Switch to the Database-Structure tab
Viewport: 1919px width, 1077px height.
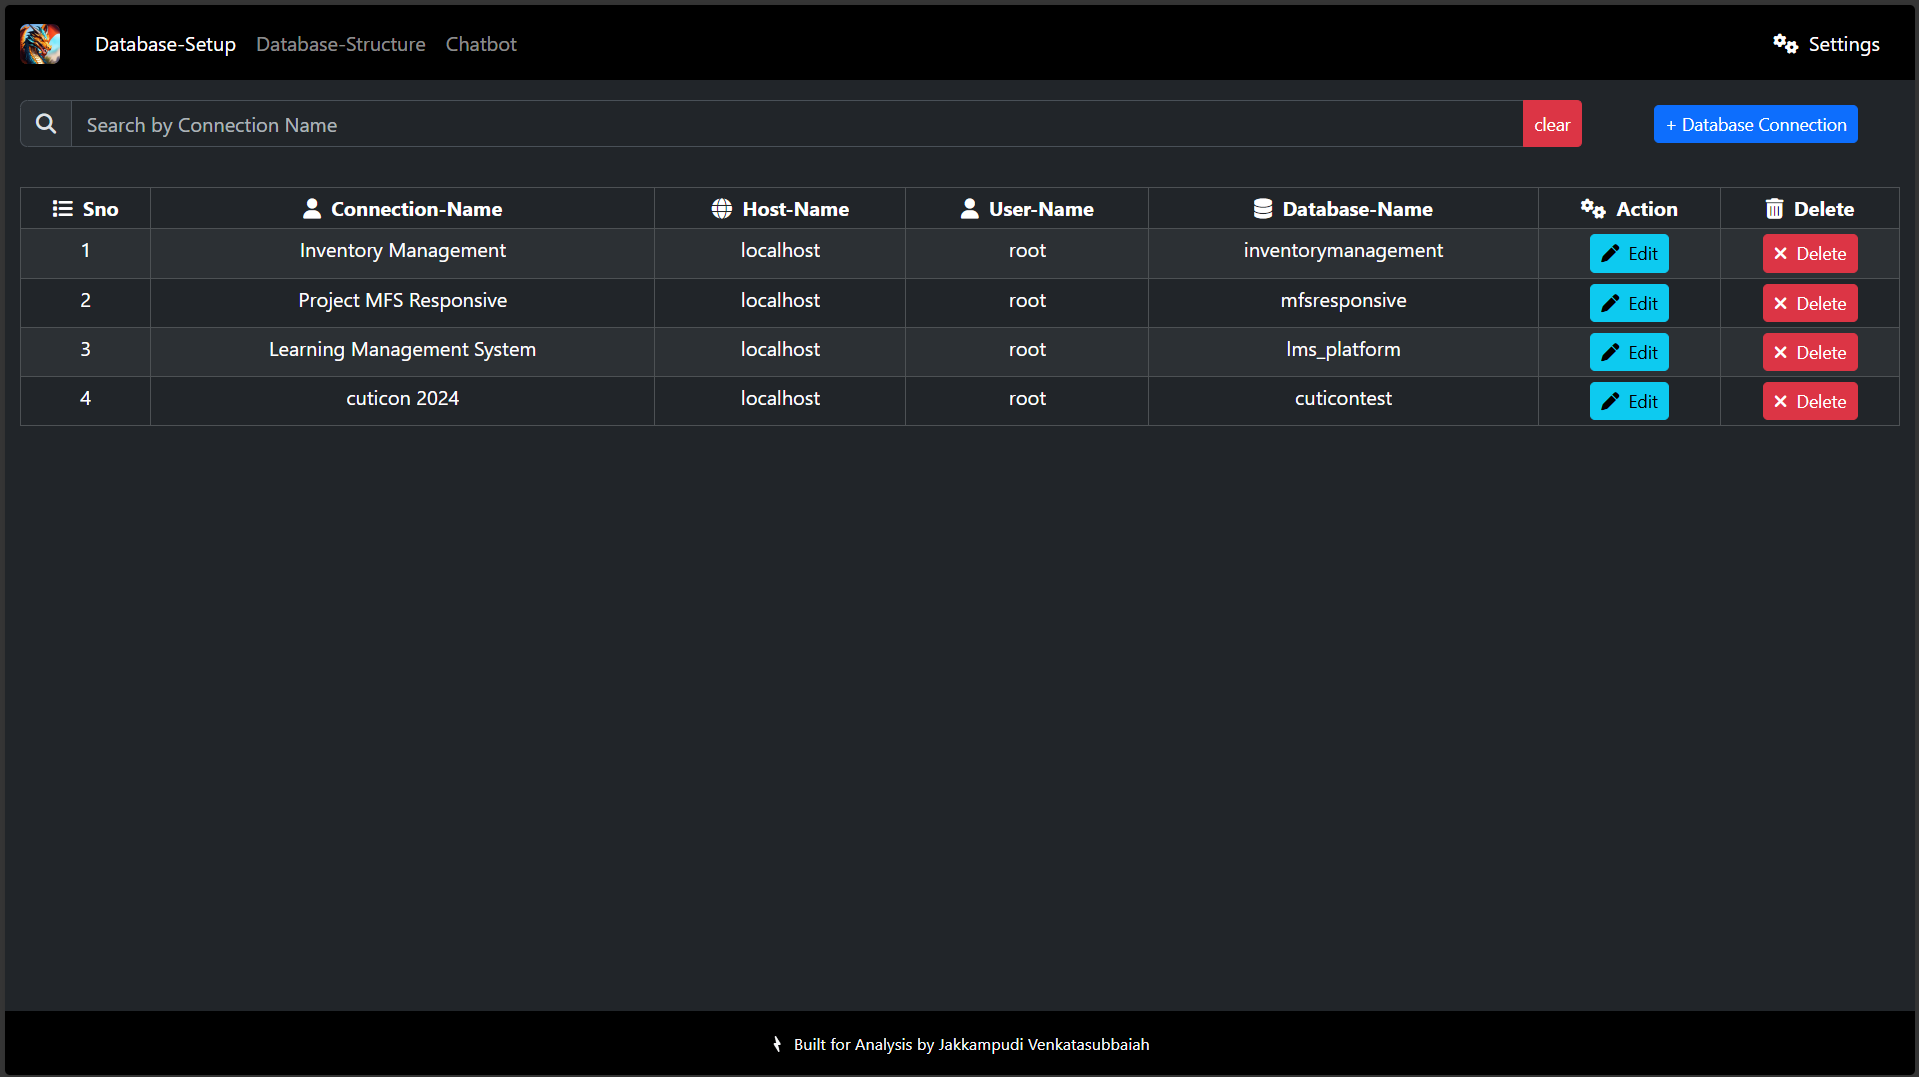coord(340,44)
